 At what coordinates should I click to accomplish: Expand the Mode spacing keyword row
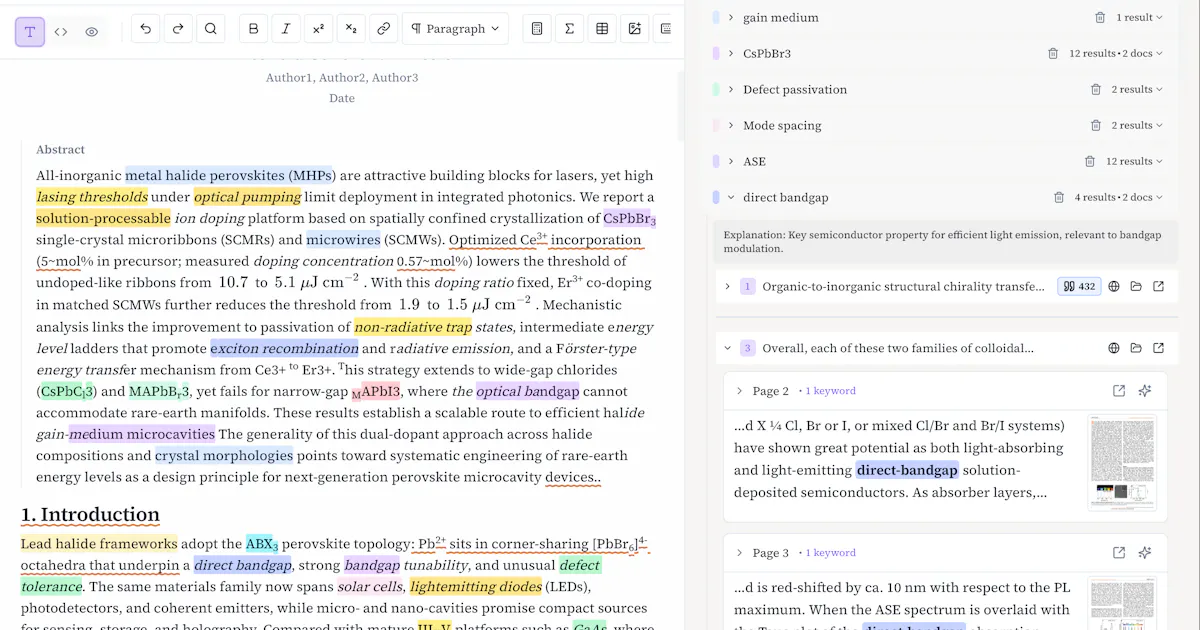(x=731, y=125)
